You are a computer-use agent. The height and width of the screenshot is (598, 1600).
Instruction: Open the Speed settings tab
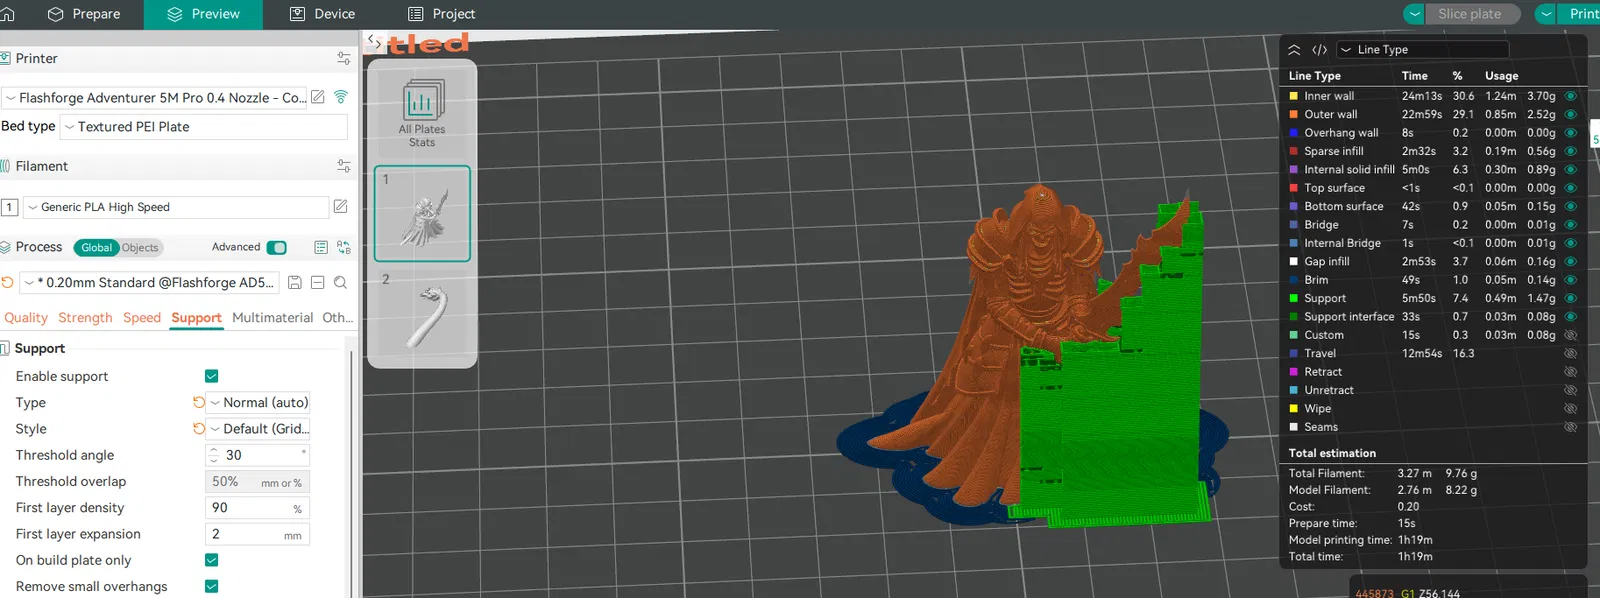click(x=142, y=318)
